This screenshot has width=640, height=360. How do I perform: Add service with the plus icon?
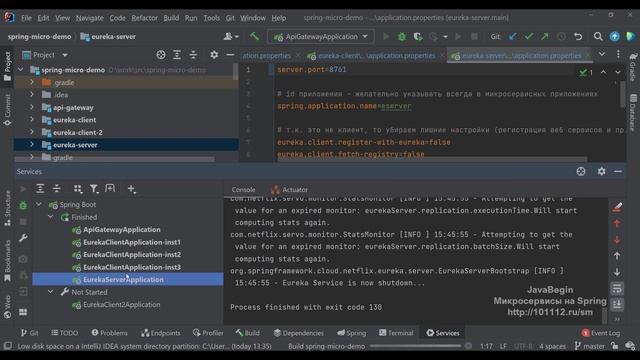coord(131,189)
